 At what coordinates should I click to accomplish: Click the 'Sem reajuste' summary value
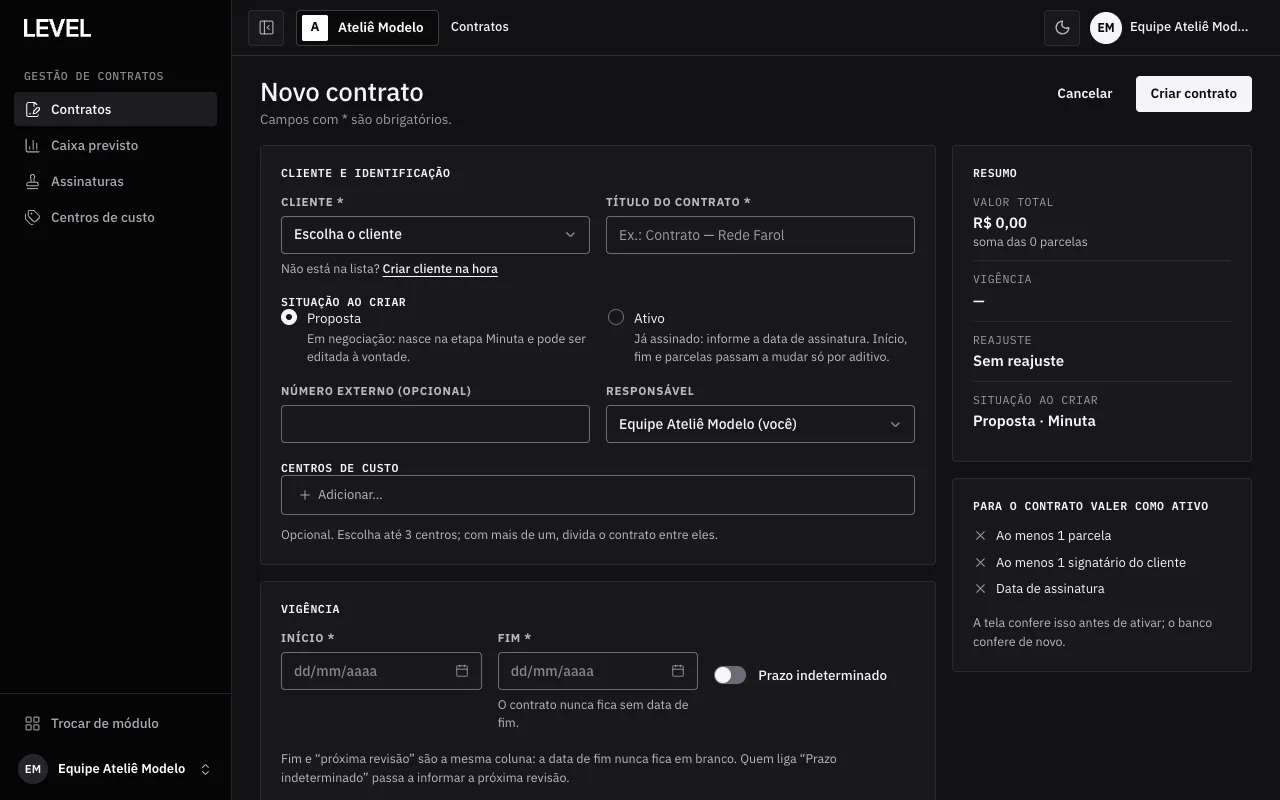tap(1018, 361)
